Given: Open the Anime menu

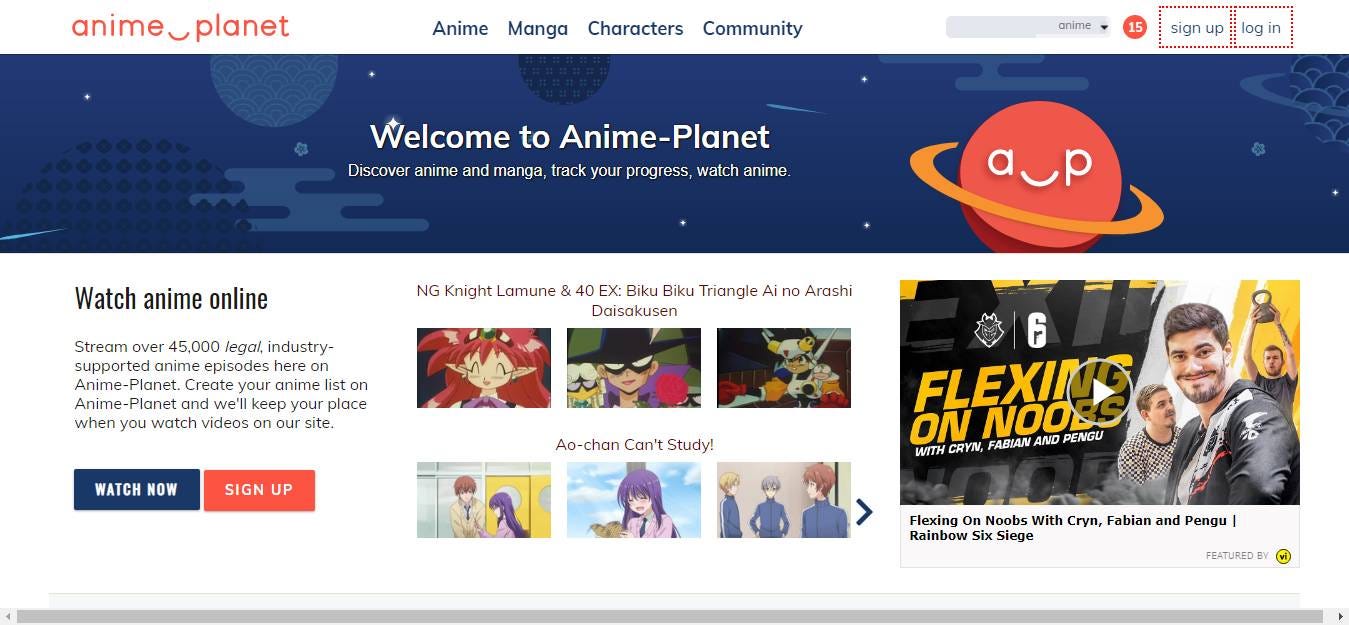Looking at the screenshot, I should [x=460, y=28].
